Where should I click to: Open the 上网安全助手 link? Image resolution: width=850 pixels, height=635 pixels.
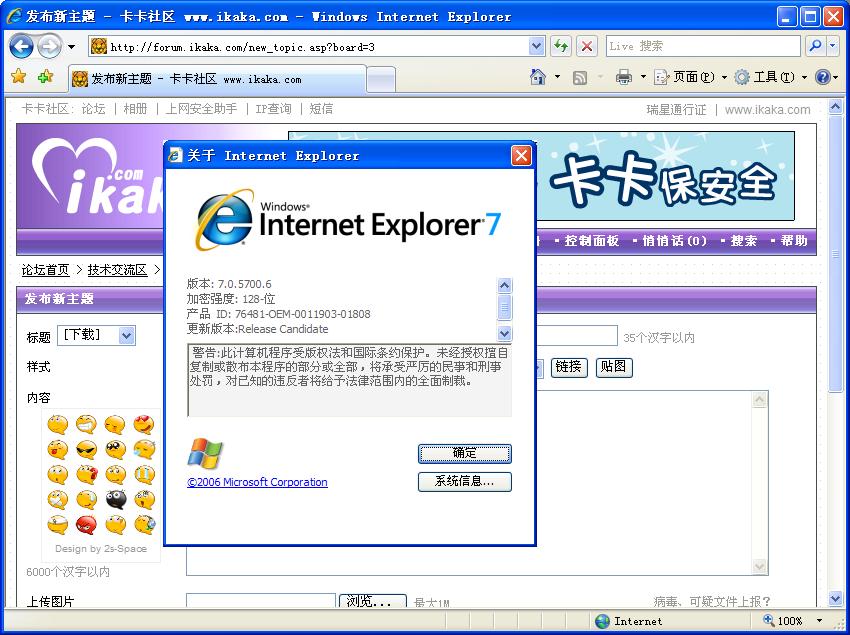pyautogui.click(x=201, y=109)
